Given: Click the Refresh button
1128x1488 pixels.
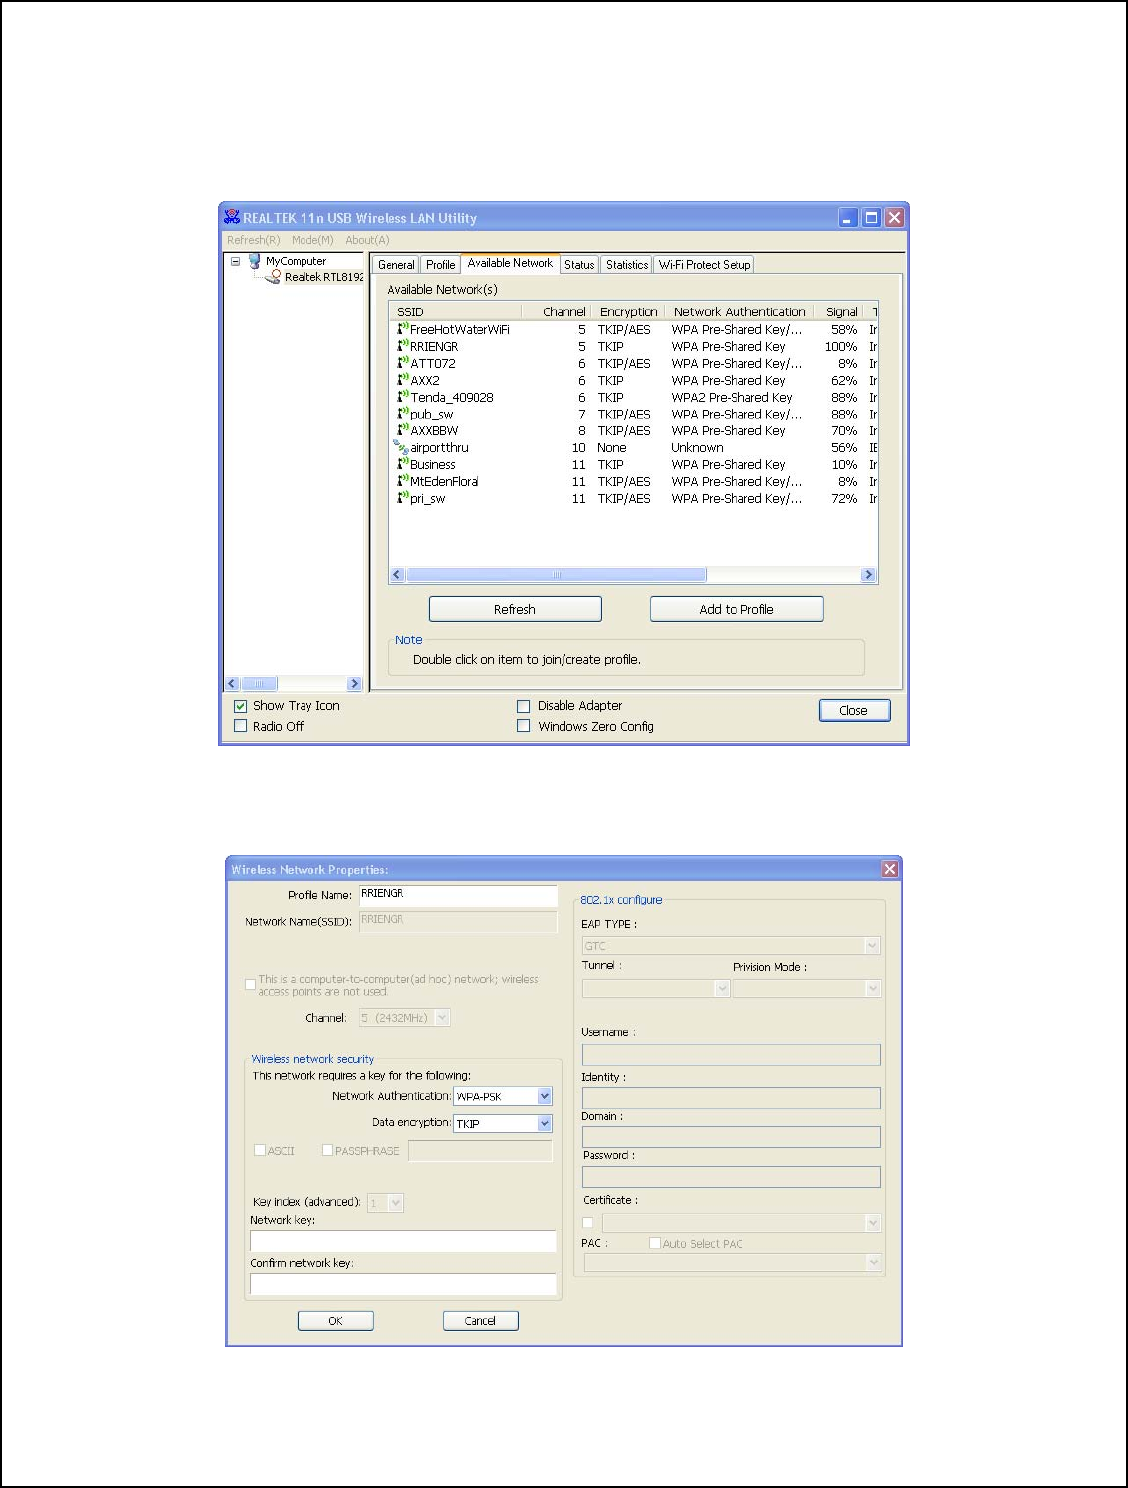Looking at the screenshot, I should (515, 609).
